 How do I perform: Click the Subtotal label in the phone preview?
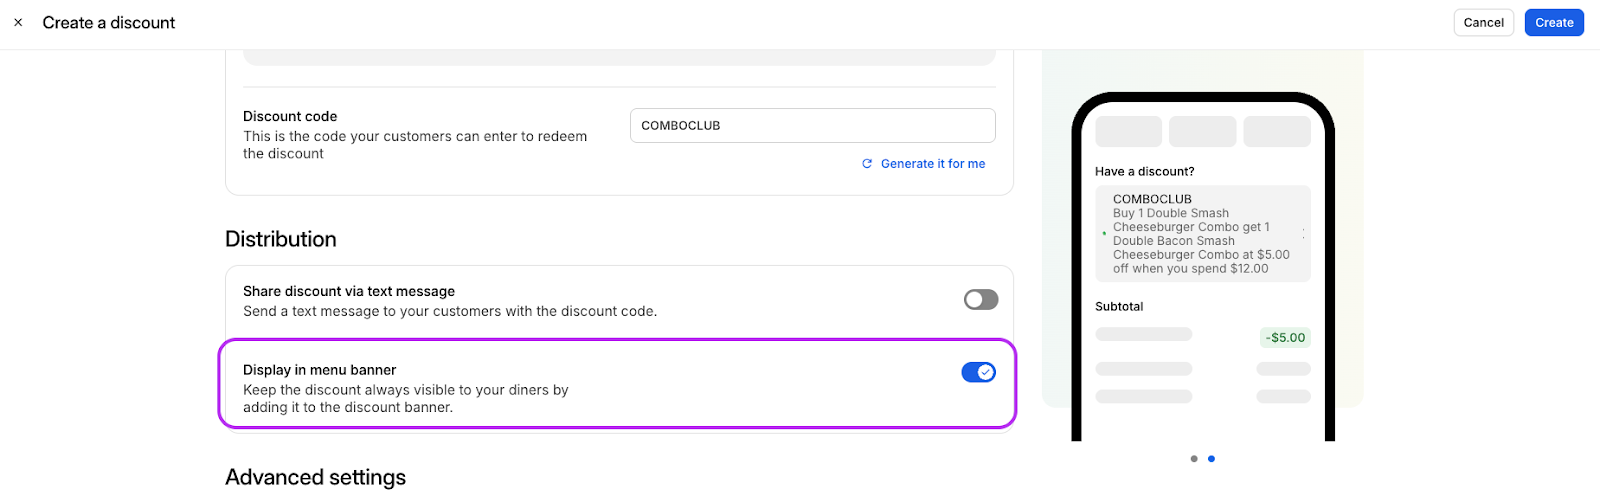[x=1119, y=307]
